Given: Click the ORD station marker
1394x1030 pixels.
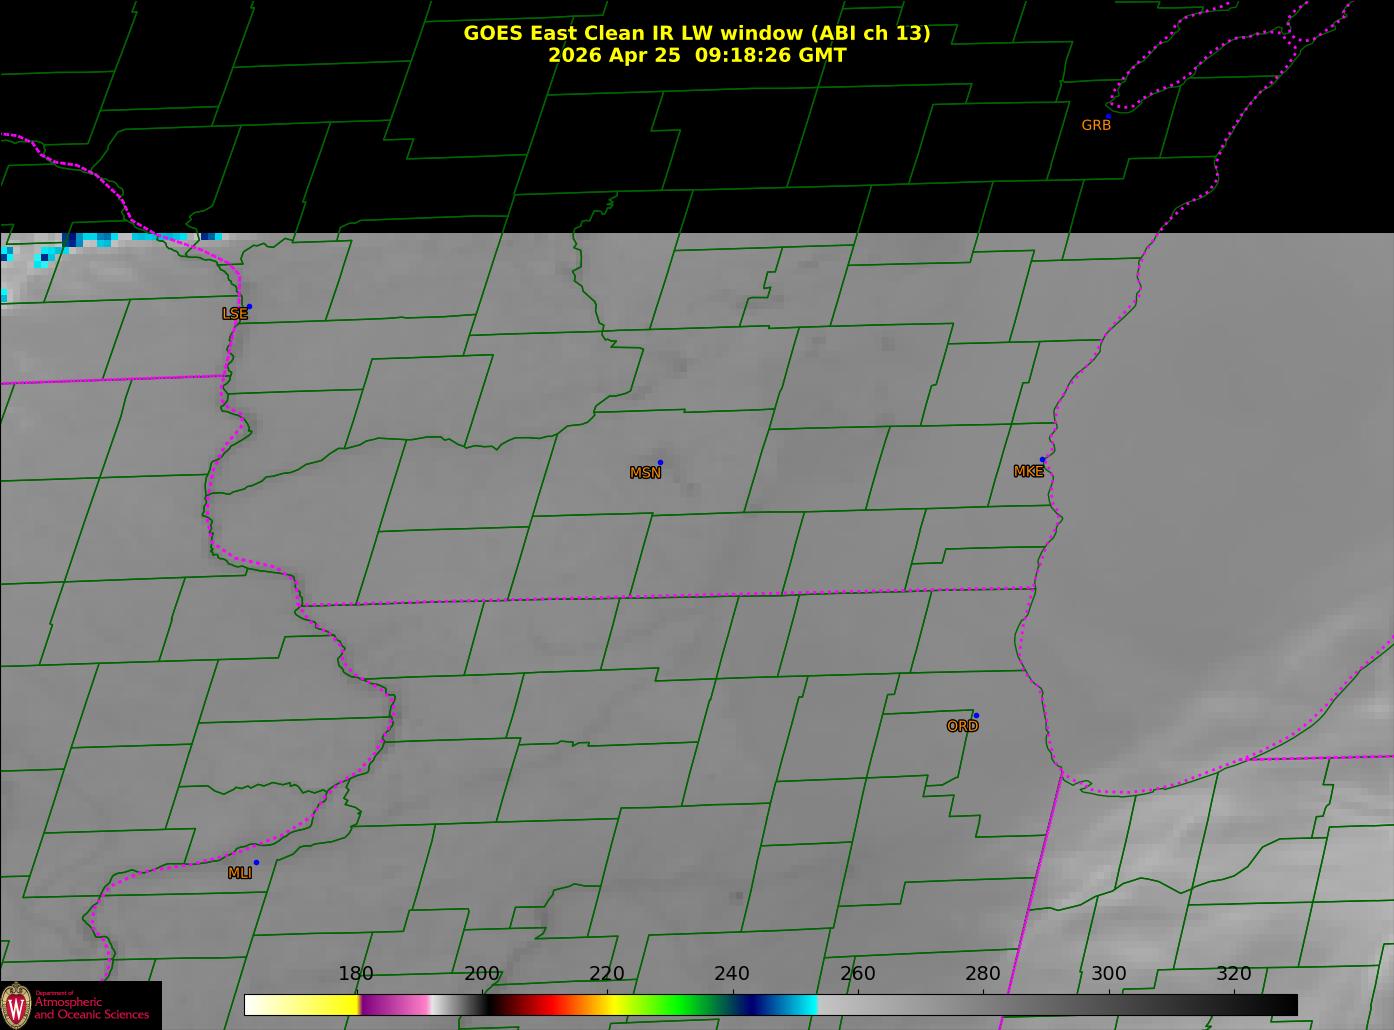Looking at the screenshot, I should click(976, 715).
